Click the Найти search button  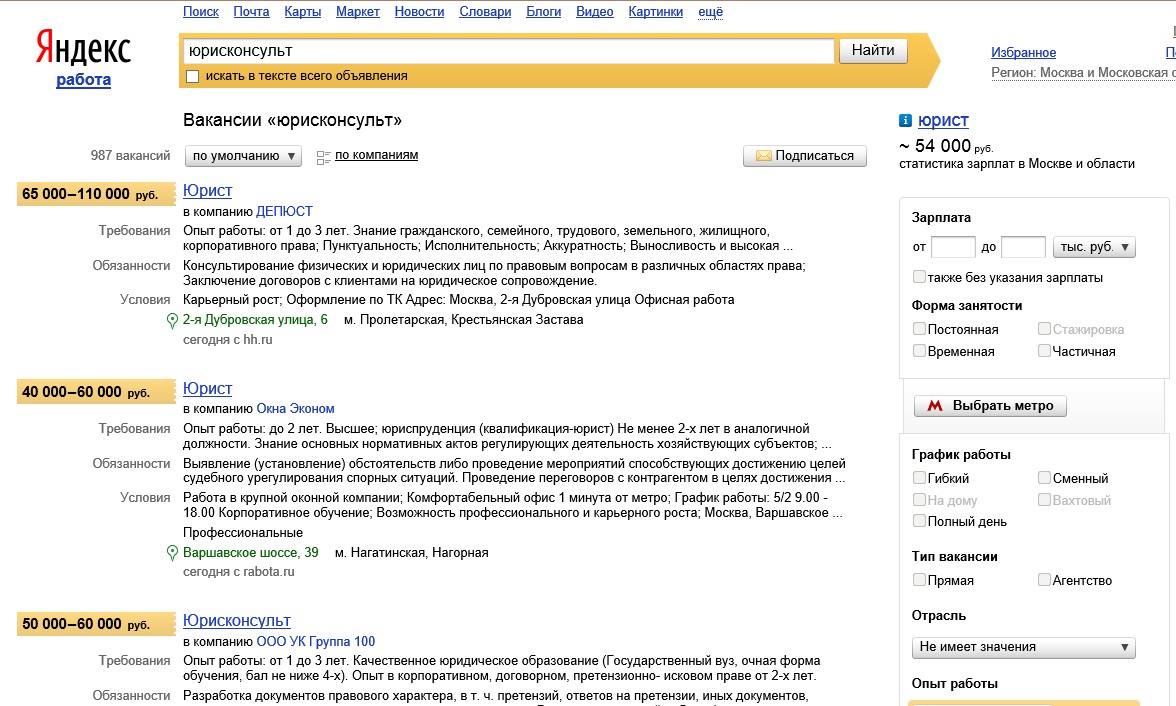[x=873, y=50]
